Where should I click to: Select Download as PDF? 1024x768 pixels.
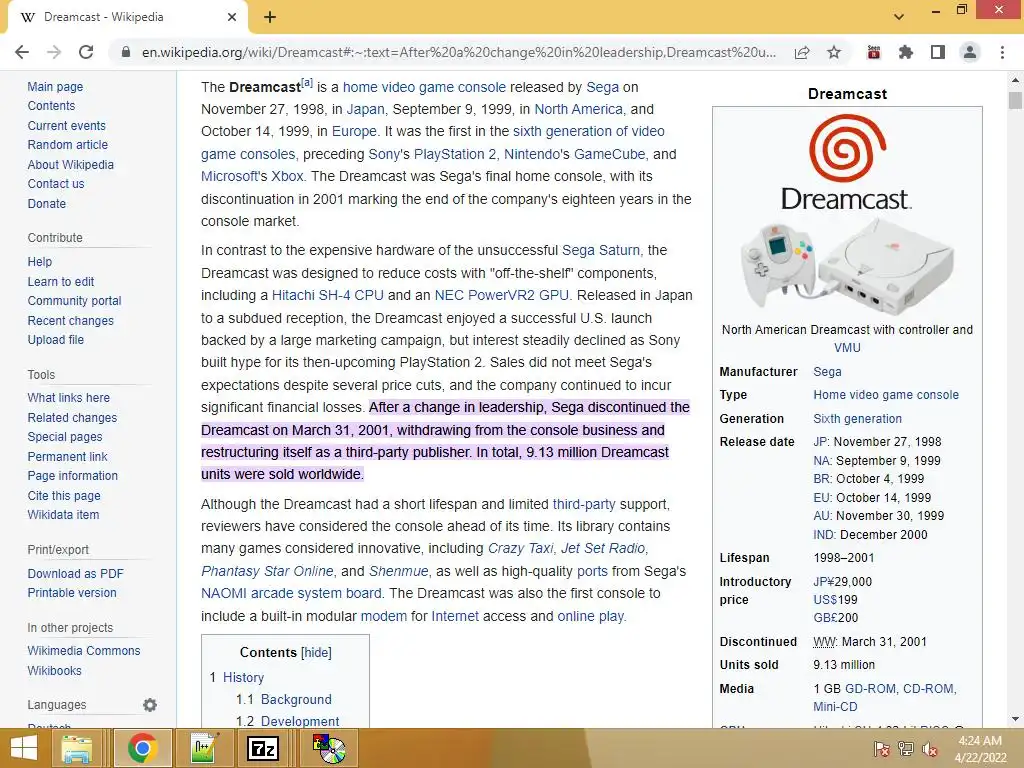pos(75,573)
